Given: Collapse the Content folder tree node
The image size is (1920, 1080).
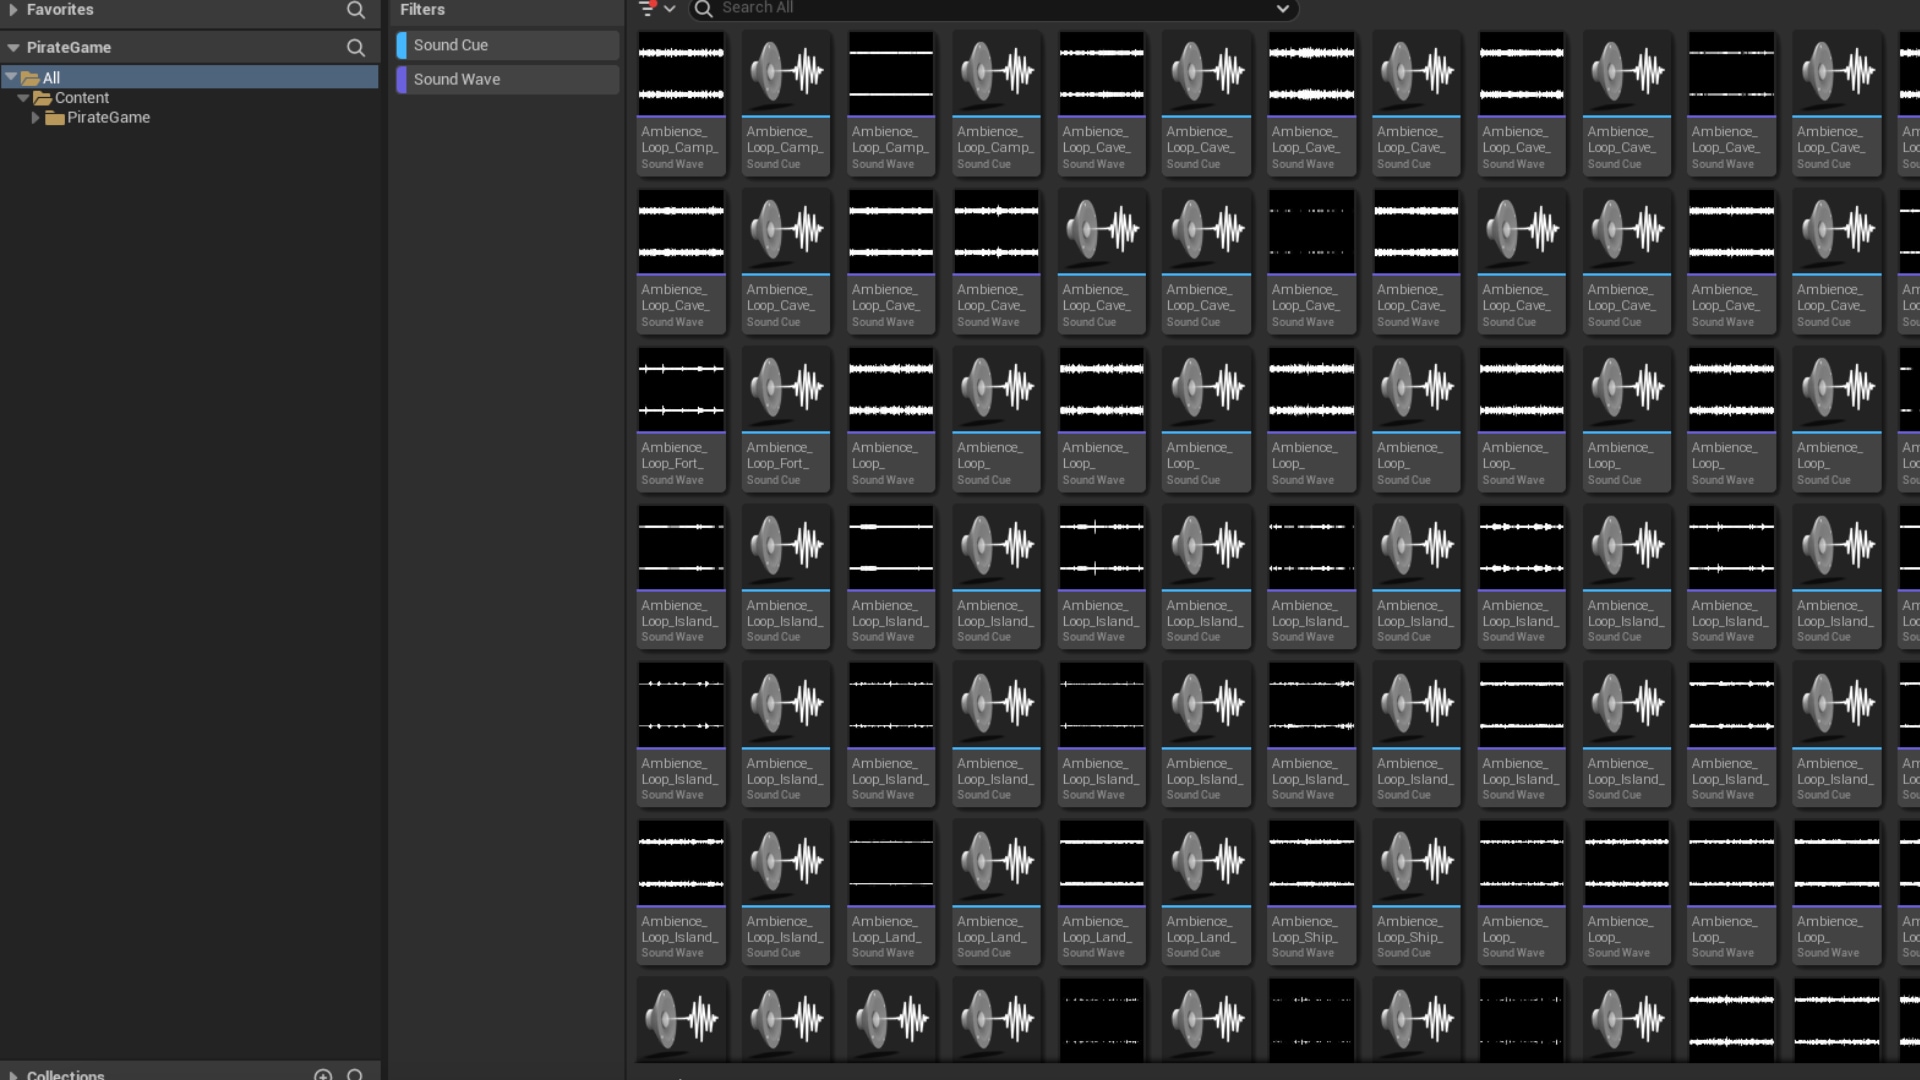Looking at the screenshot, I should click(x=23, y=98).
